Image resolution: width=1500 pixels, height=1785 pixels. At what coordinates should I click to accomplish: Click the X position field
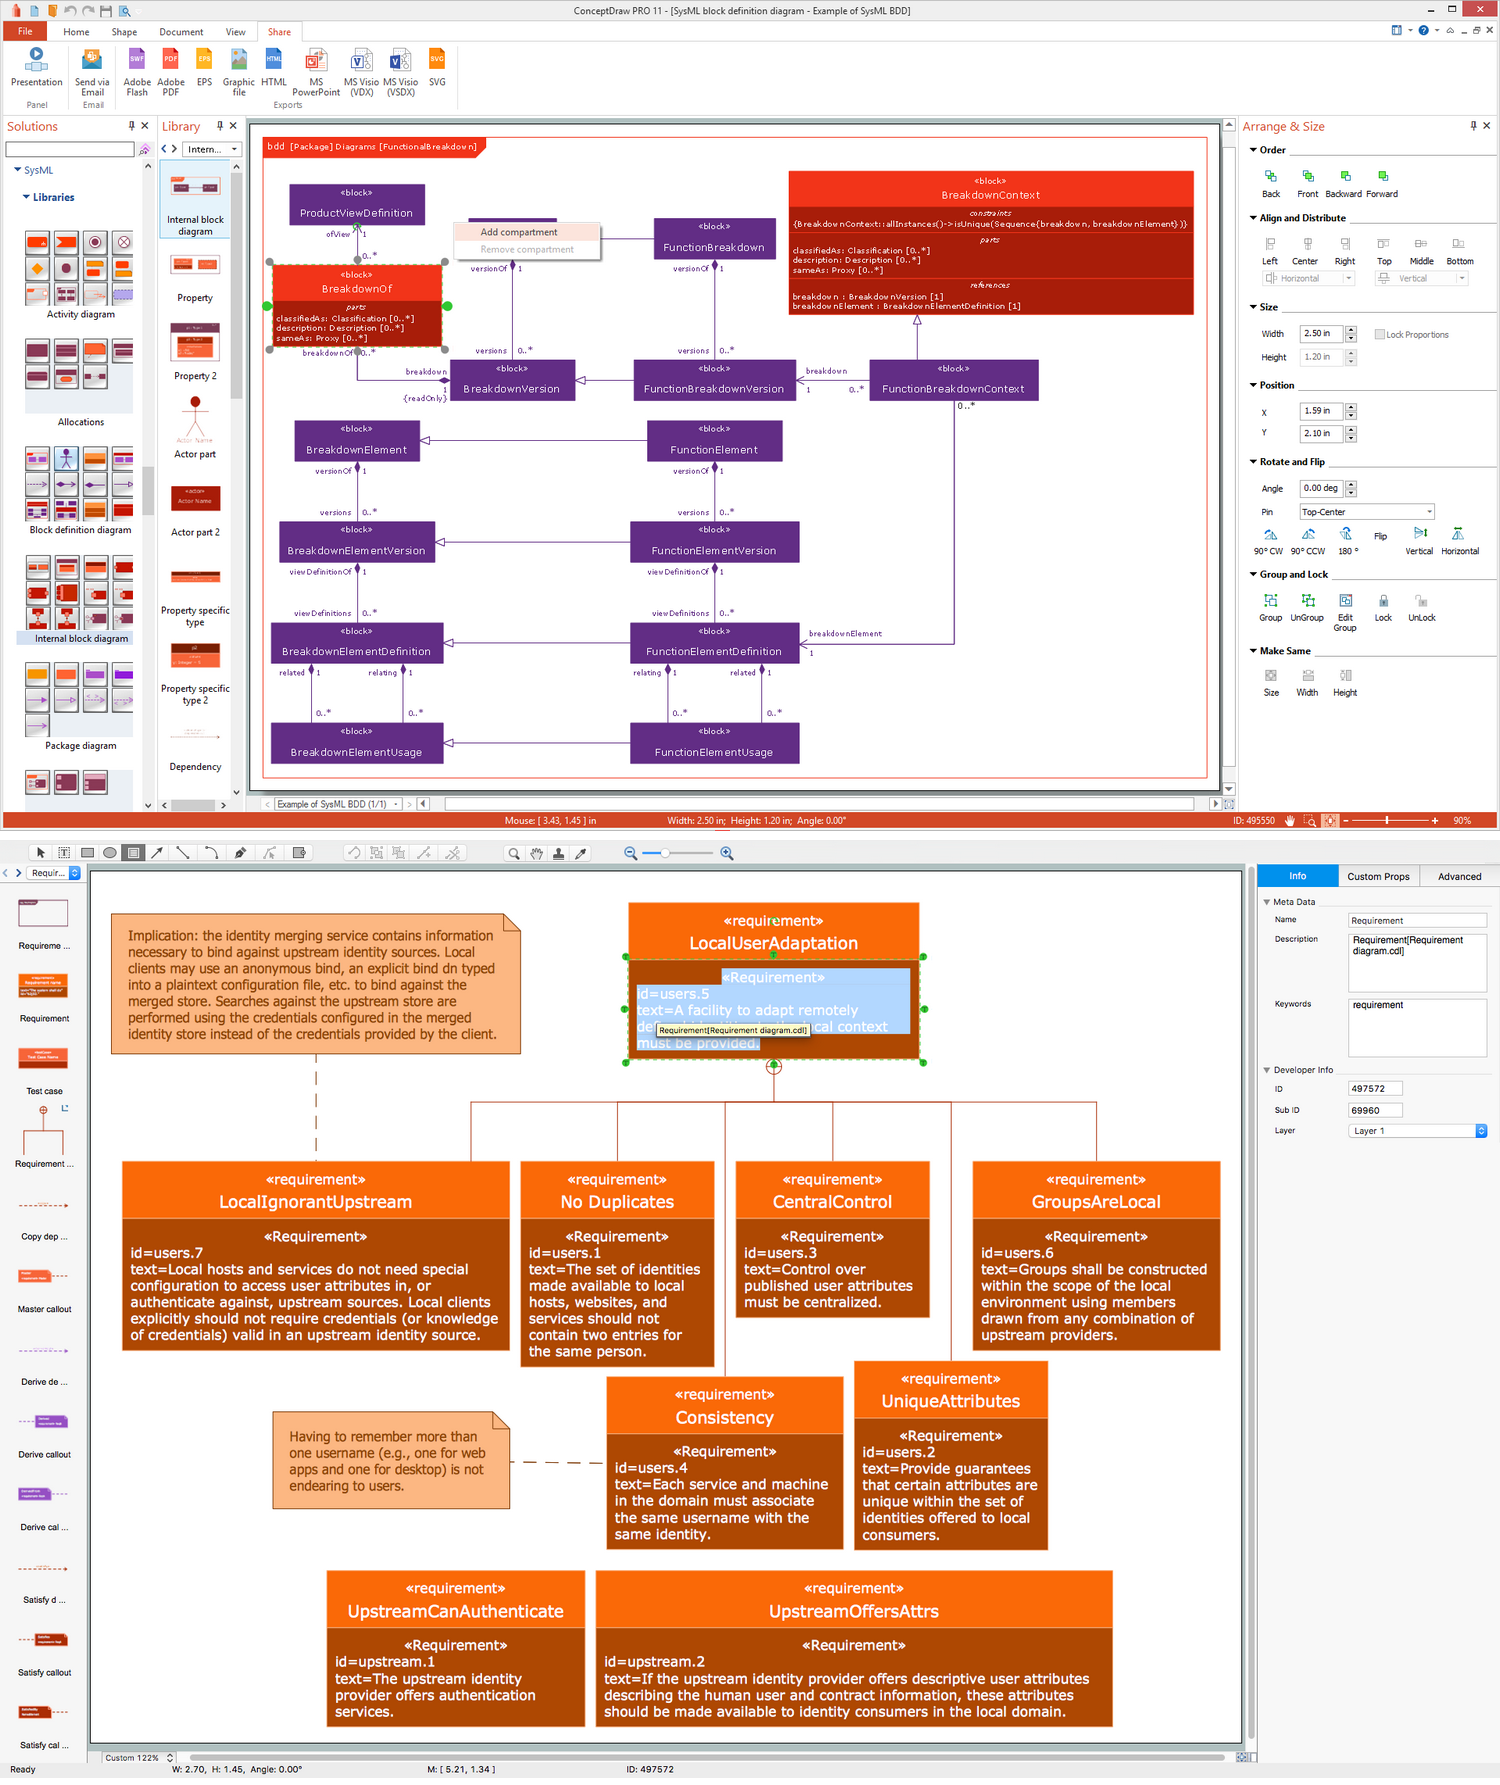click(1322, 411)
